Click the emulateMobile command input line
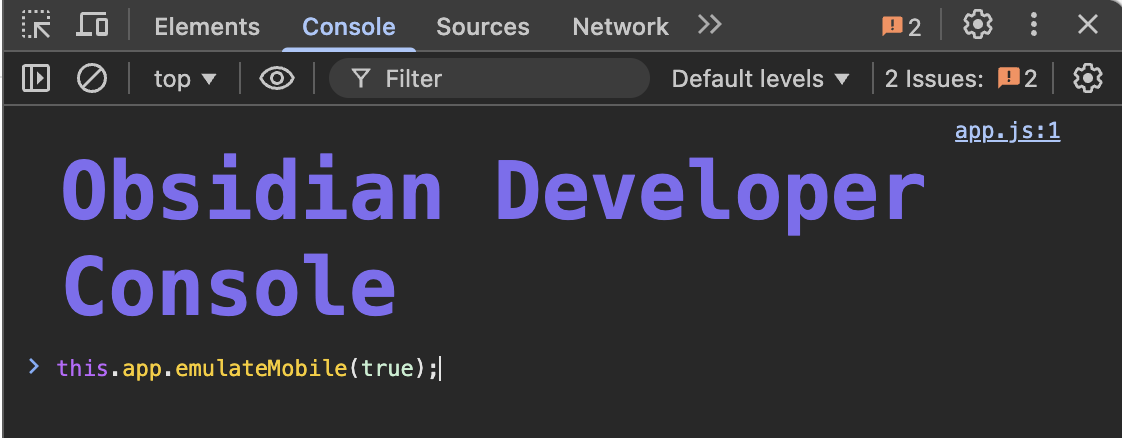 click(248, 369)
